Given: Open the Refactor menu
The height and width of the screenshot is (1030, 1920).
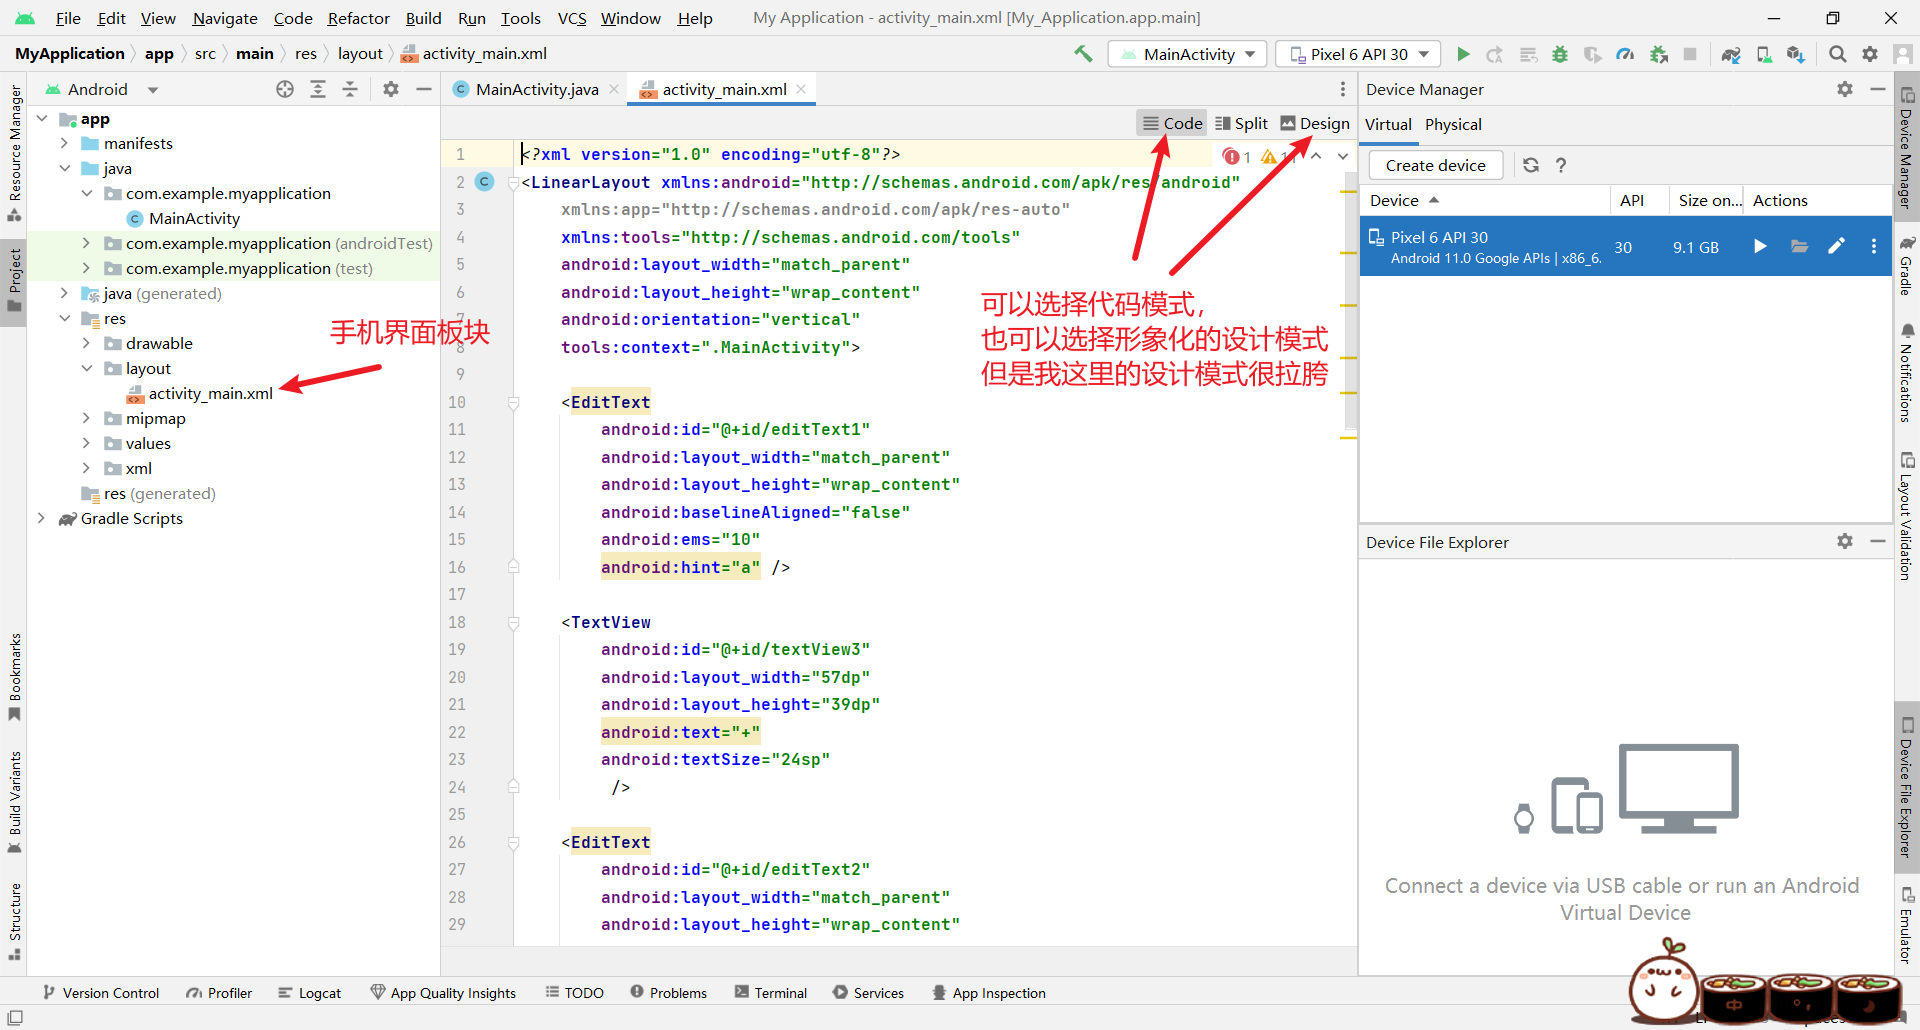Looking at the screenshot, I should 358,18.
